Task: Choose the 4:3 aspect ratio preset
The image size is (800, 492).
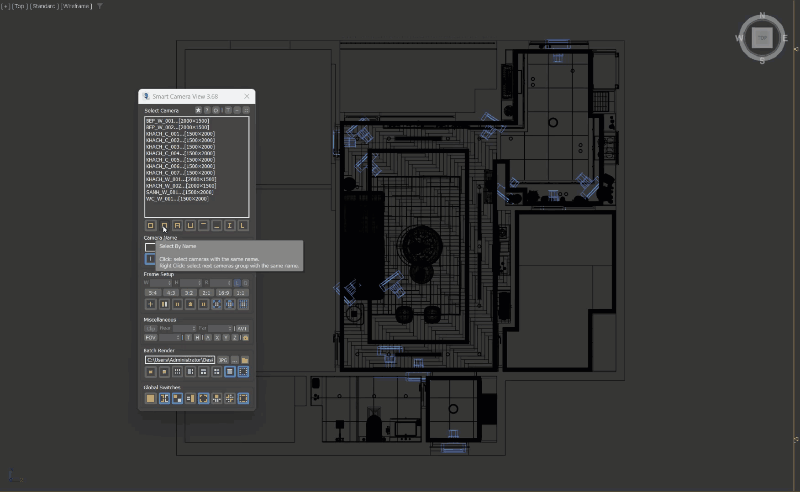Action: [x=170, y=293]
